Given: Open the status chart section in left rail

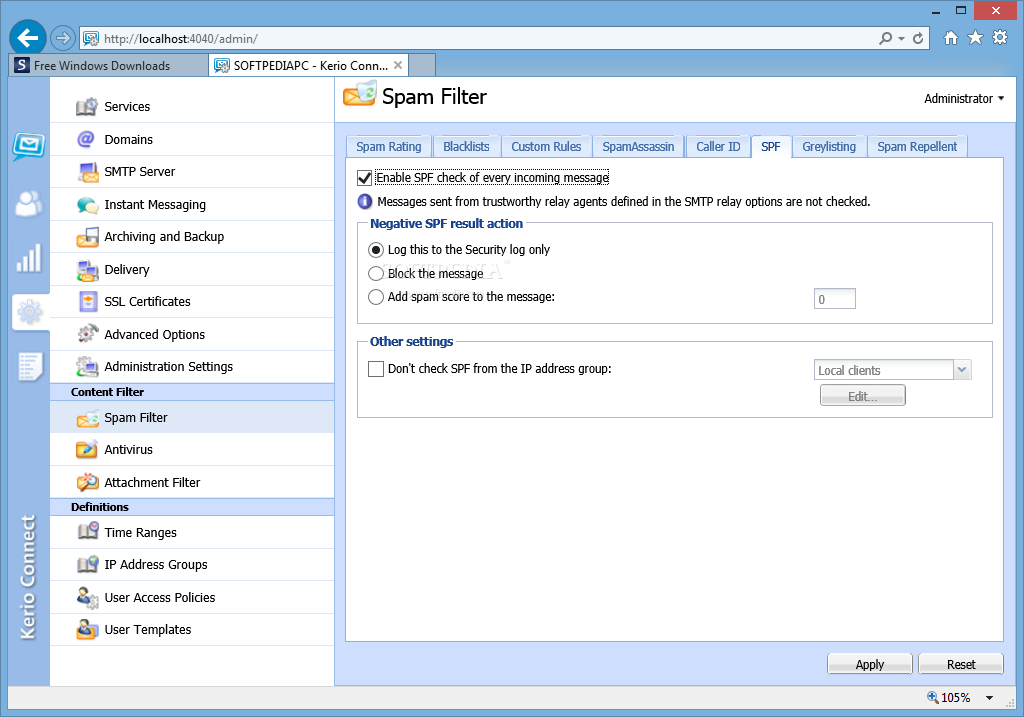Looking at the screenshot, I should 29,259.
